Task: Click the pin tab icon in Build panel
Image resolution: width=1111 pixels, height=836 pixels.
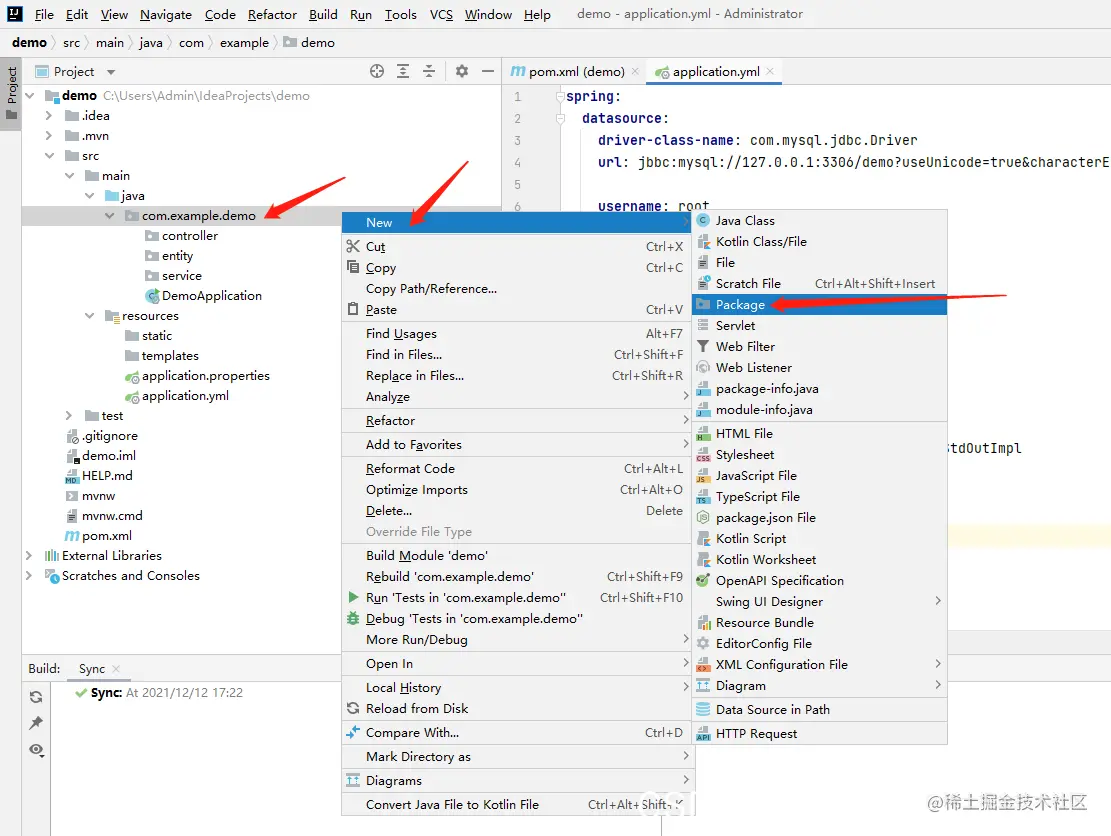Action: (36, 723)
